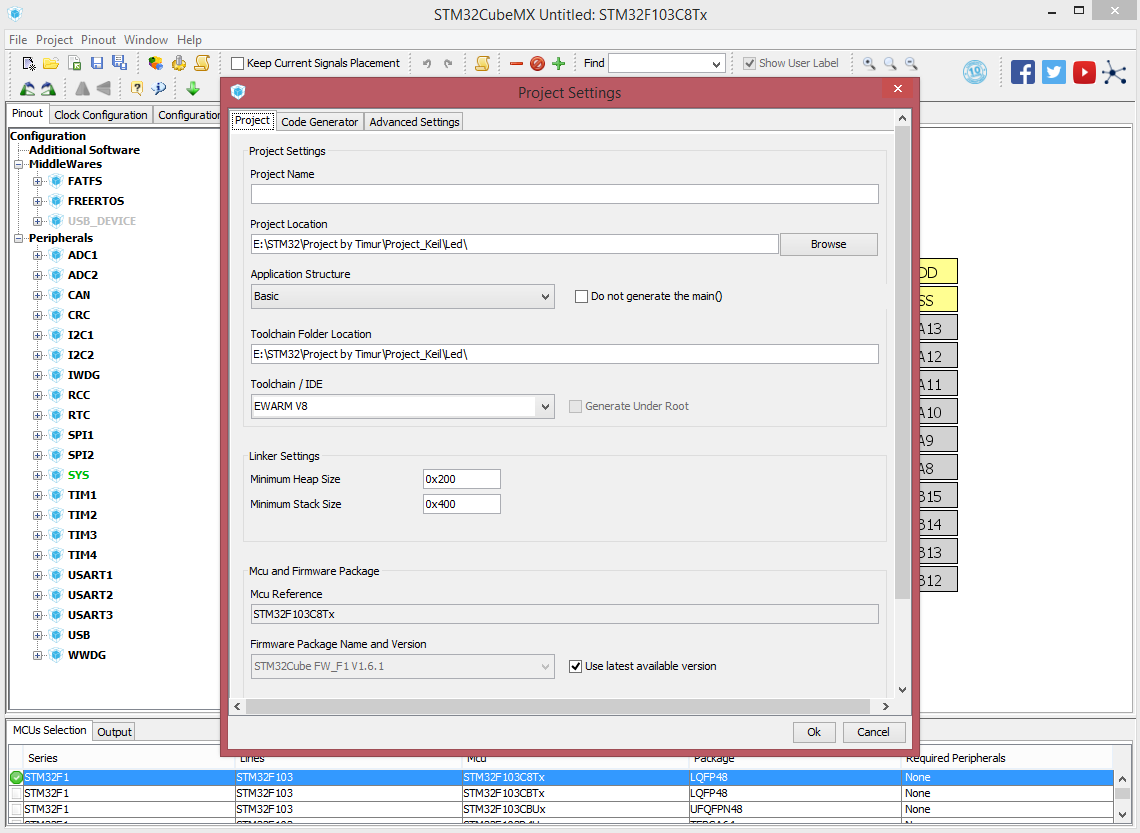Uncheck Use latest available version

point(575,667)
